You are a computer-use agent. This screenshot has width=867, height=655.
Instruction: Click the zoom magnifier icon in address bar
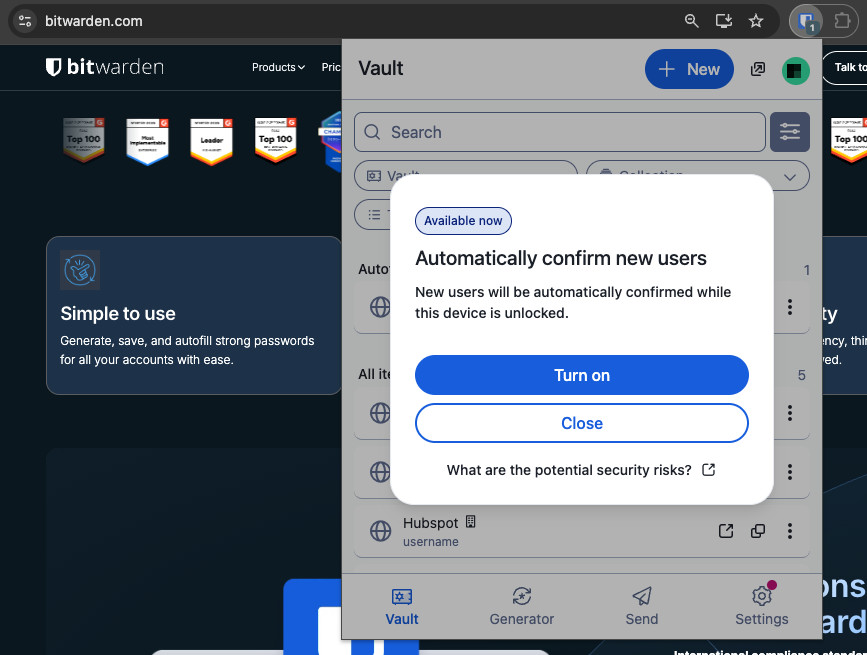691,21
